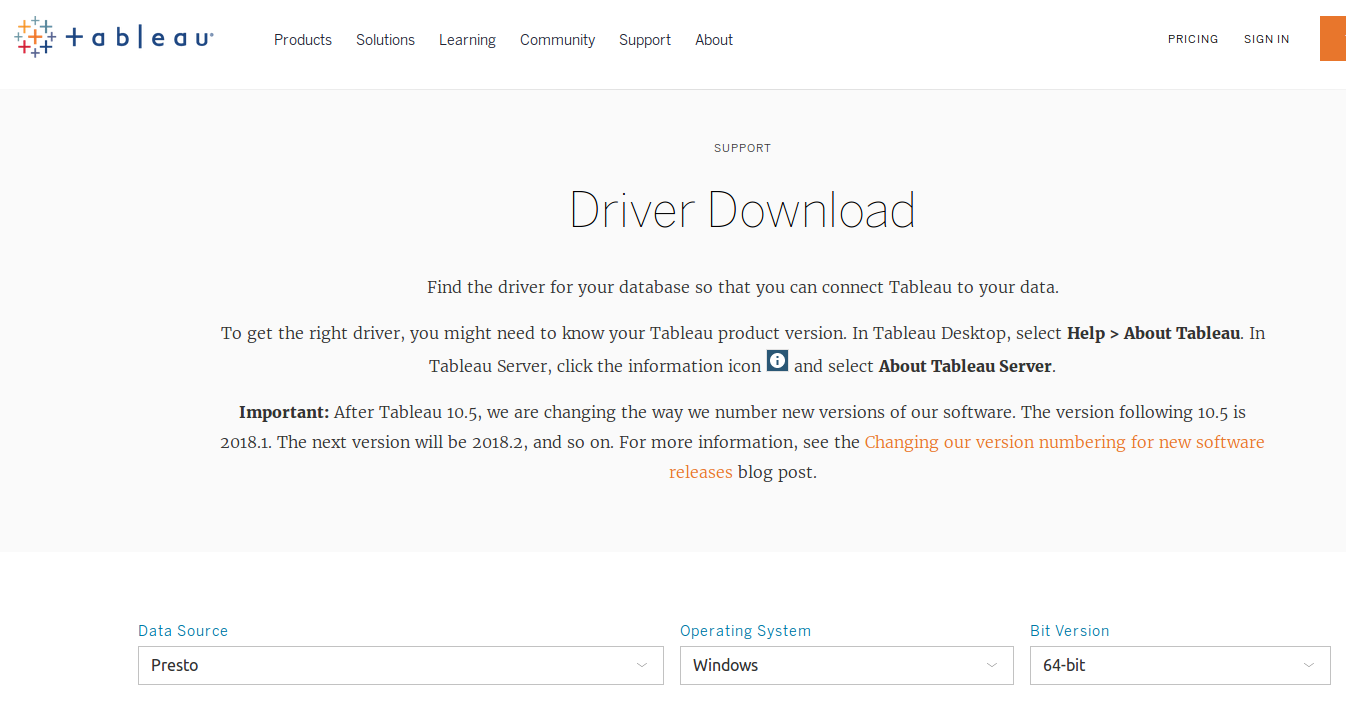Click the information icon in the text
Viewport: 1346px width, 718px height.
(777, 361)
